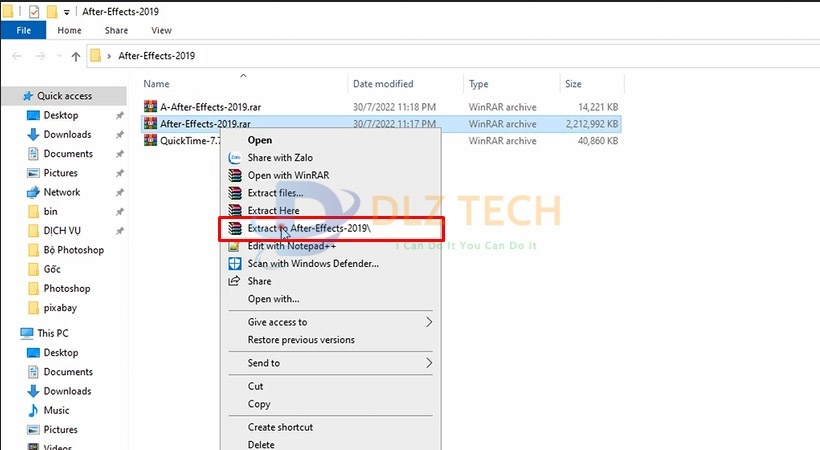Choose Share with Zalo
Image resolution: width=820 pixels, height=450 pixels.
(x=280, y=158)
